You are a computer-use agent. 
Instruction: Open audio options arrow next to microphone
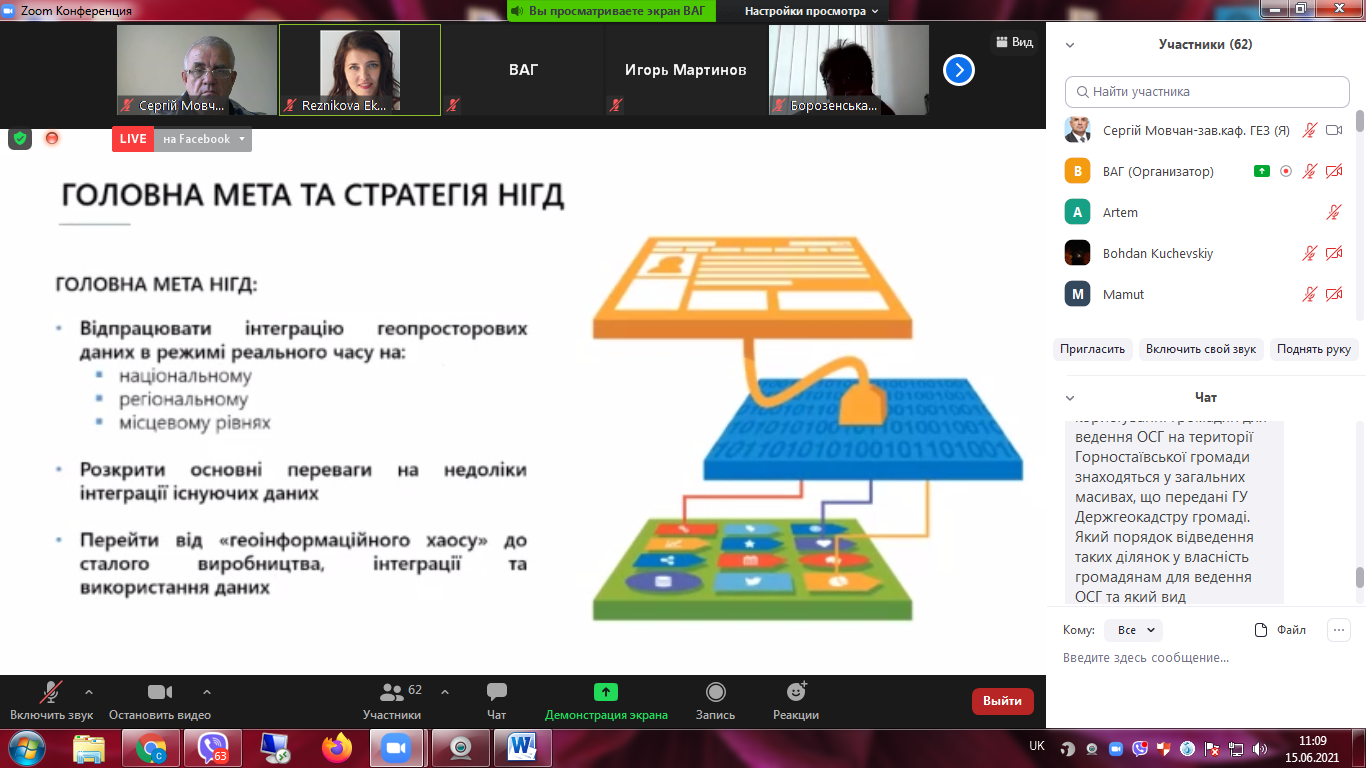coord(89,691)
